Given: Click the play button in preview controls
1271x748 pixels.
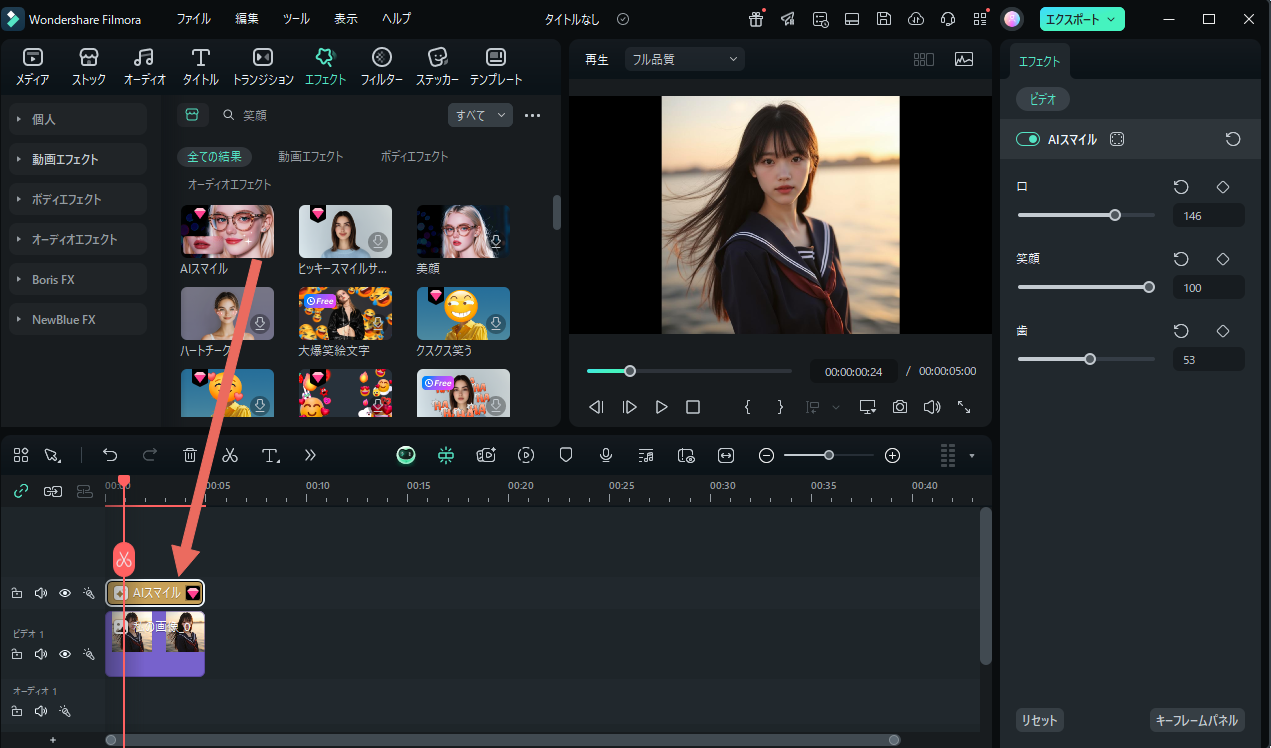Looking at the screenshot, I should [x=661, y=407].
